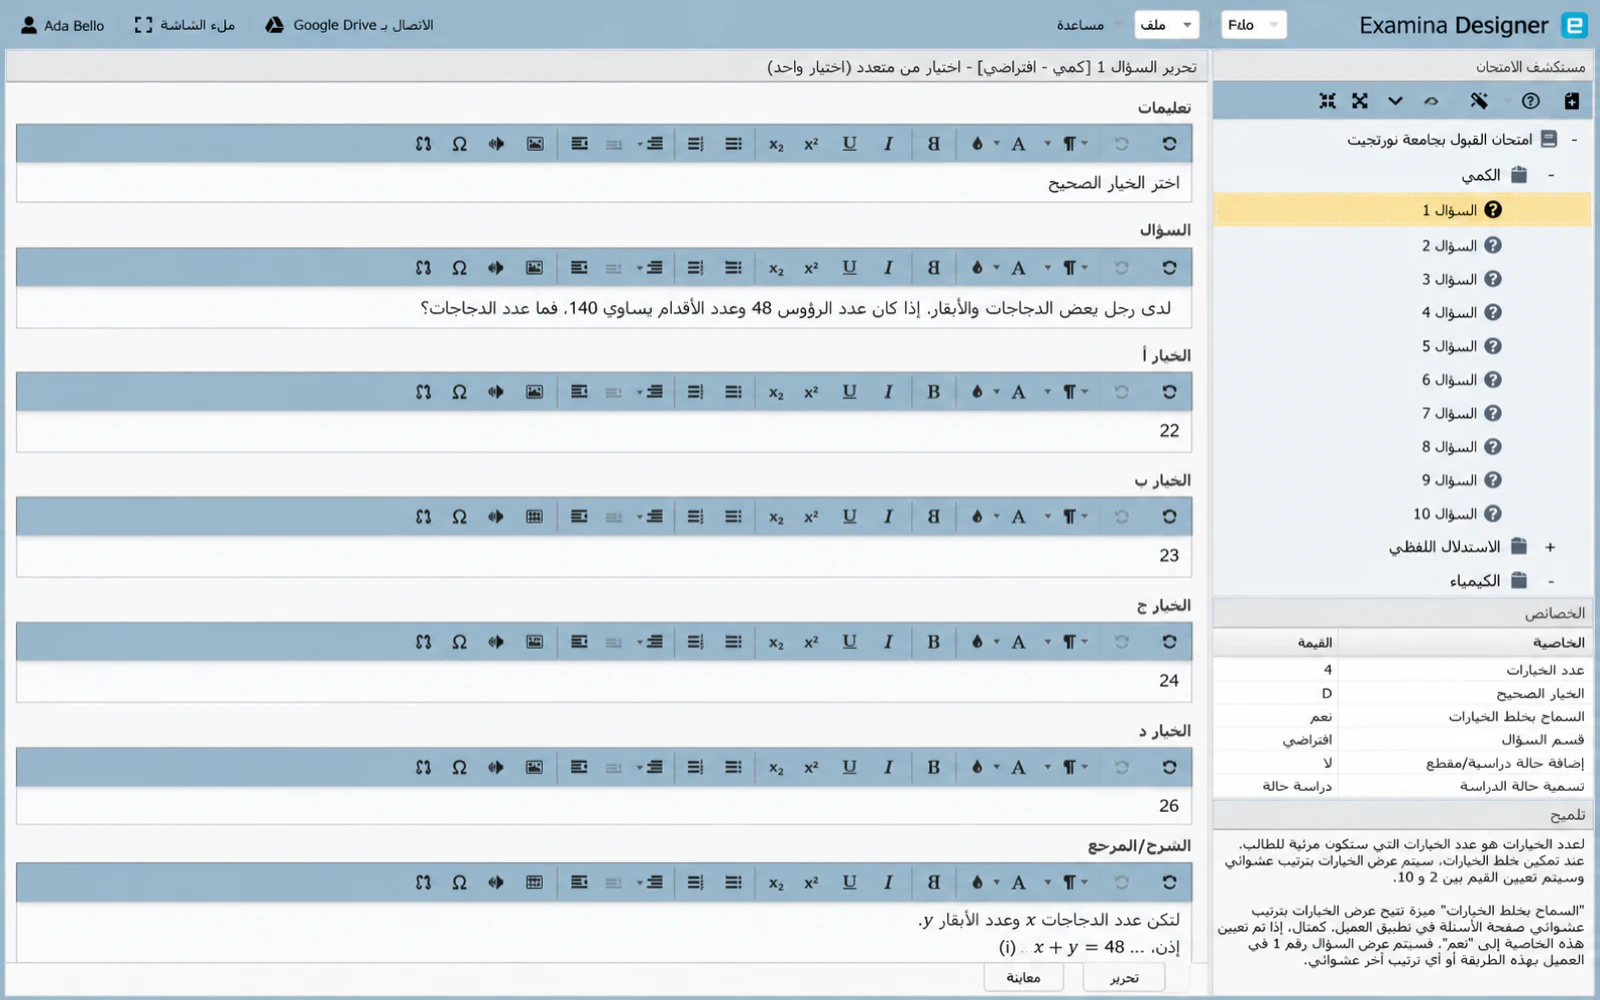Viewport: 1600px width, 1000px height.
Task: Click the bullet list icon in السؤال toolbar
Action: coord(734,268)
